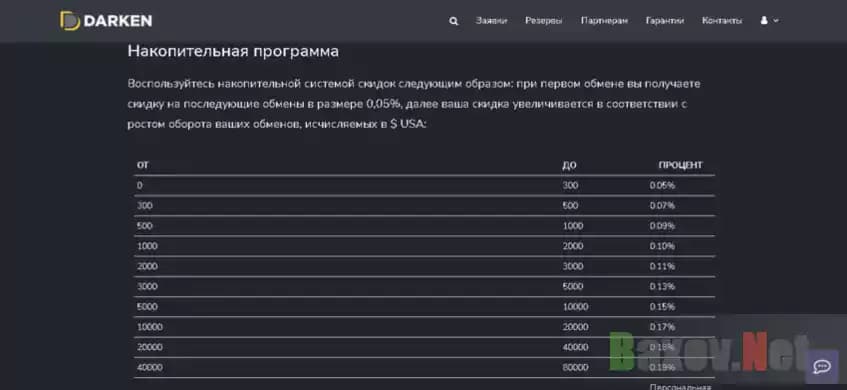The height and width of the screenshot is (390, 847).
Task: Go to the Заявки page
Action: click(x=492, y=21)
